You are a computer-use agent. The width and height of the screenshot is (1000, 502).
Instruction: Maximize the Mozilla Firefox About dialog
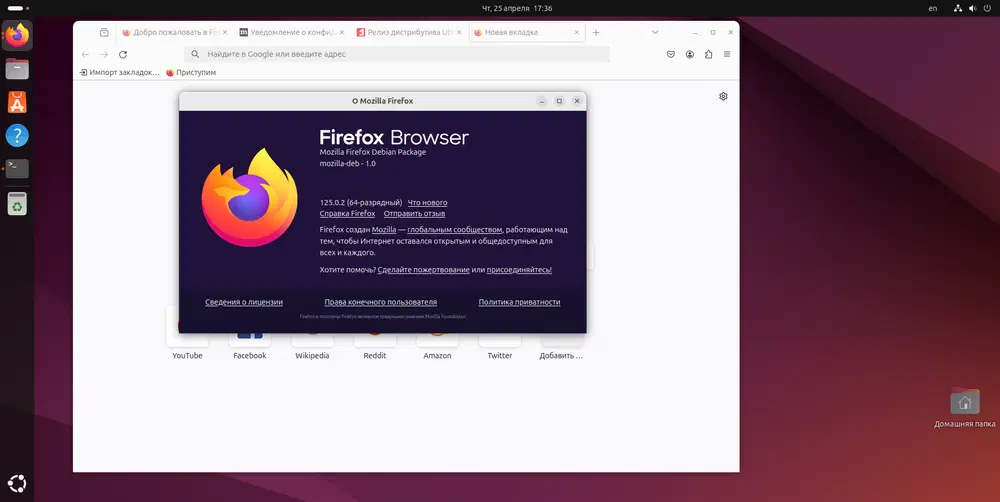[559, 101]
